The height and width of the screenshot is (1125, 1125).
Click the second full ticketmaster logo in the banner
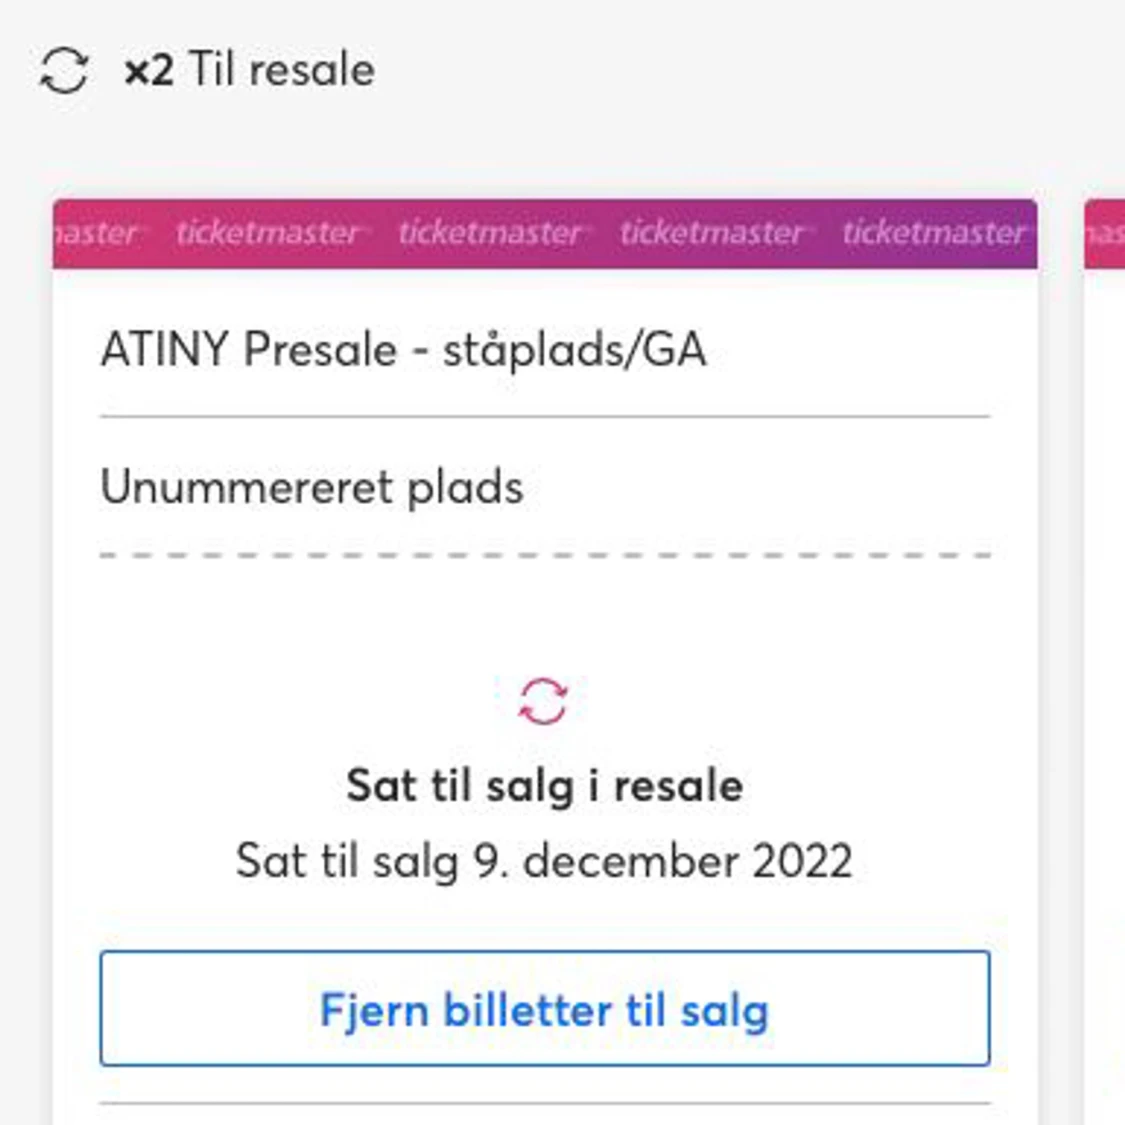[x=490, y=233]
